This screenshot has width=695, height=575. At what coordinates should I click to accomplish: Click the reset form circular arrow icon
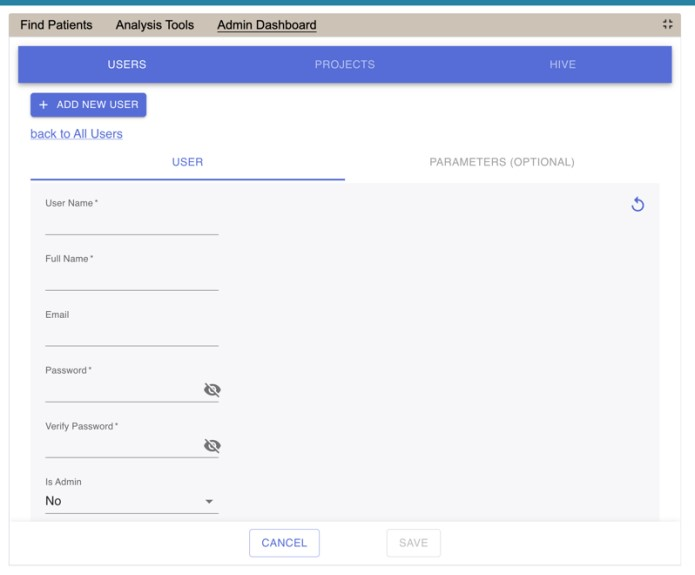click(x=637, y=205)
